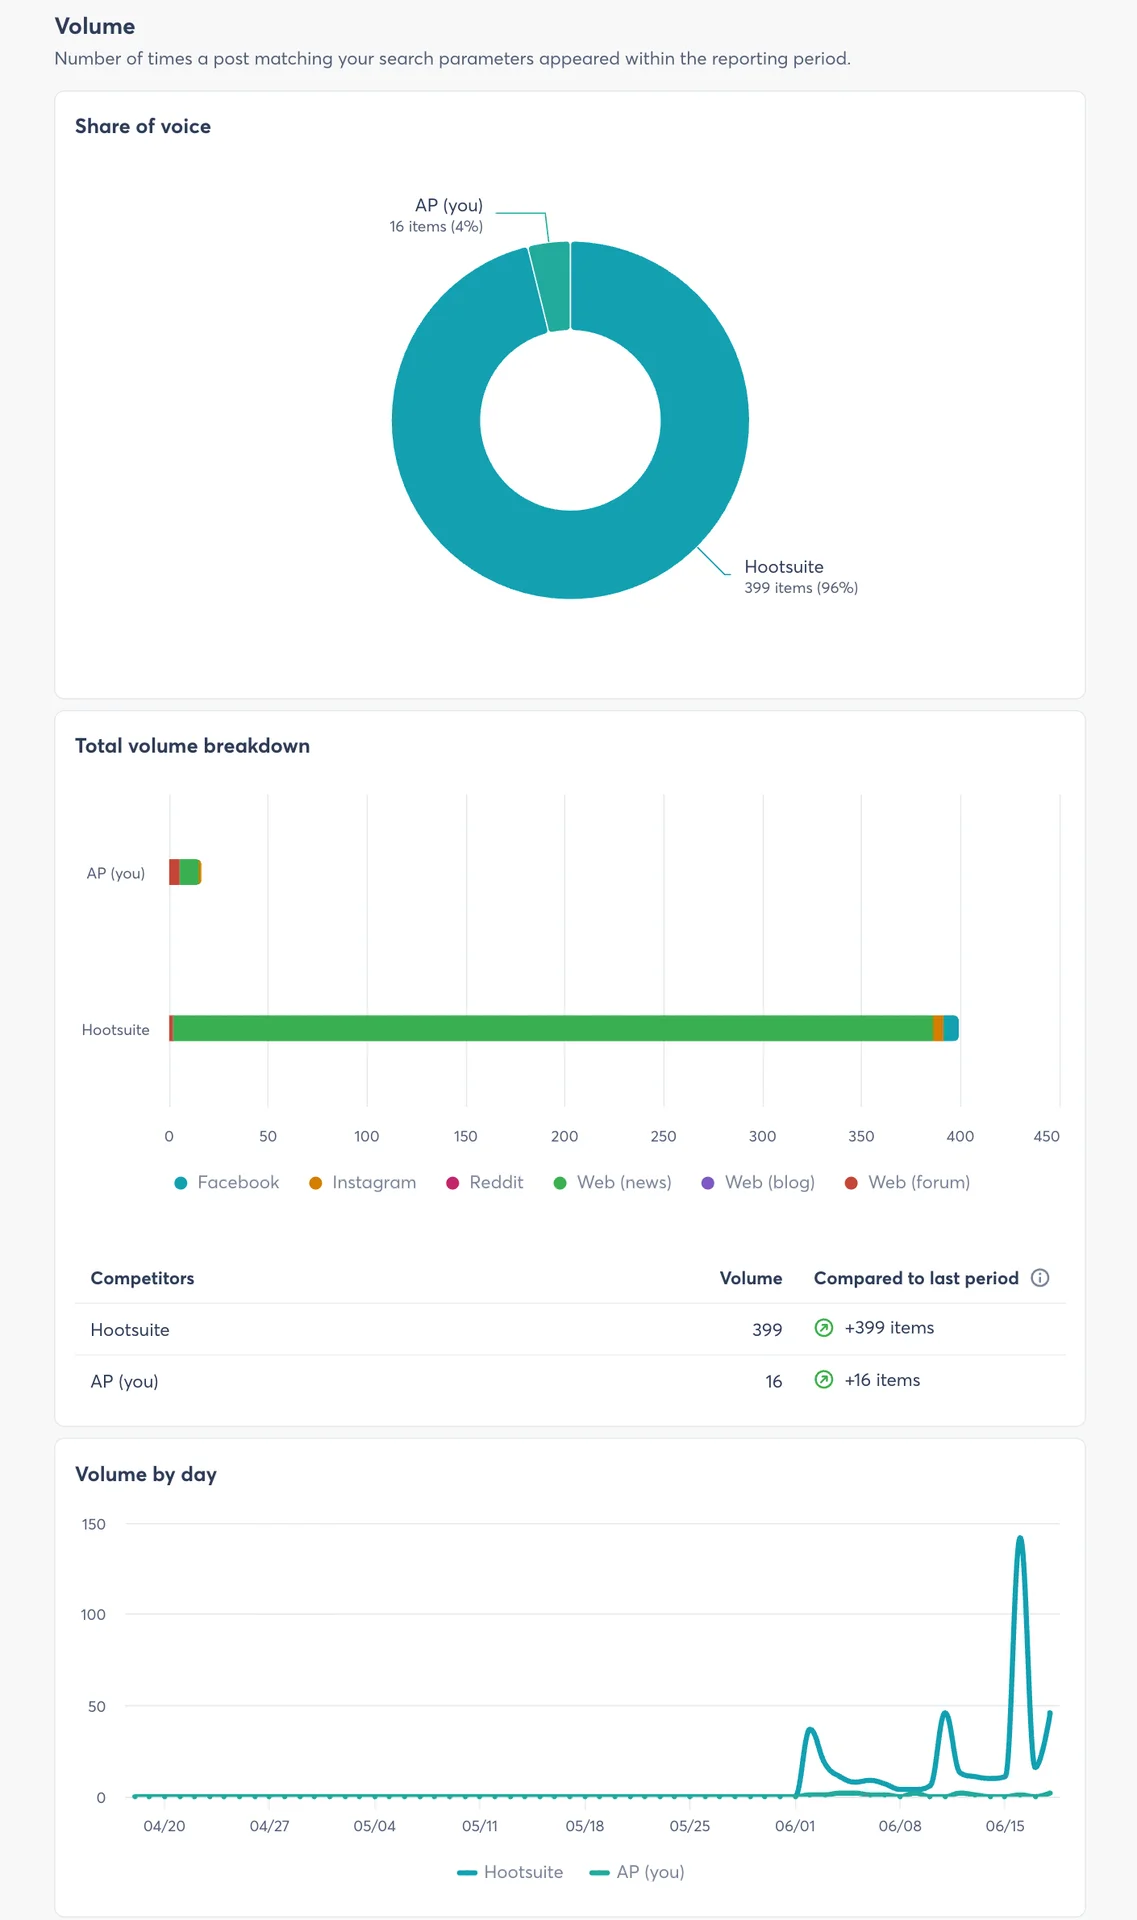Toggle the Reddit legend item
1137x1920 pixels.
point(485,1182)
